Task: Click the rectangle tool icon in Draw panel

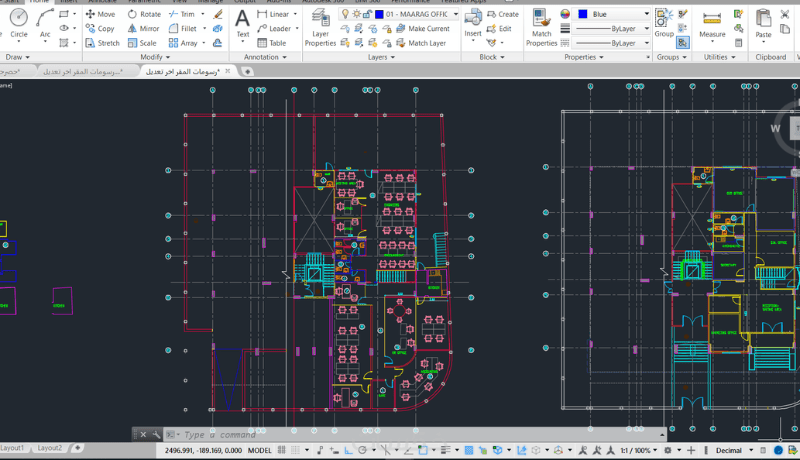Action: (64, 14)
